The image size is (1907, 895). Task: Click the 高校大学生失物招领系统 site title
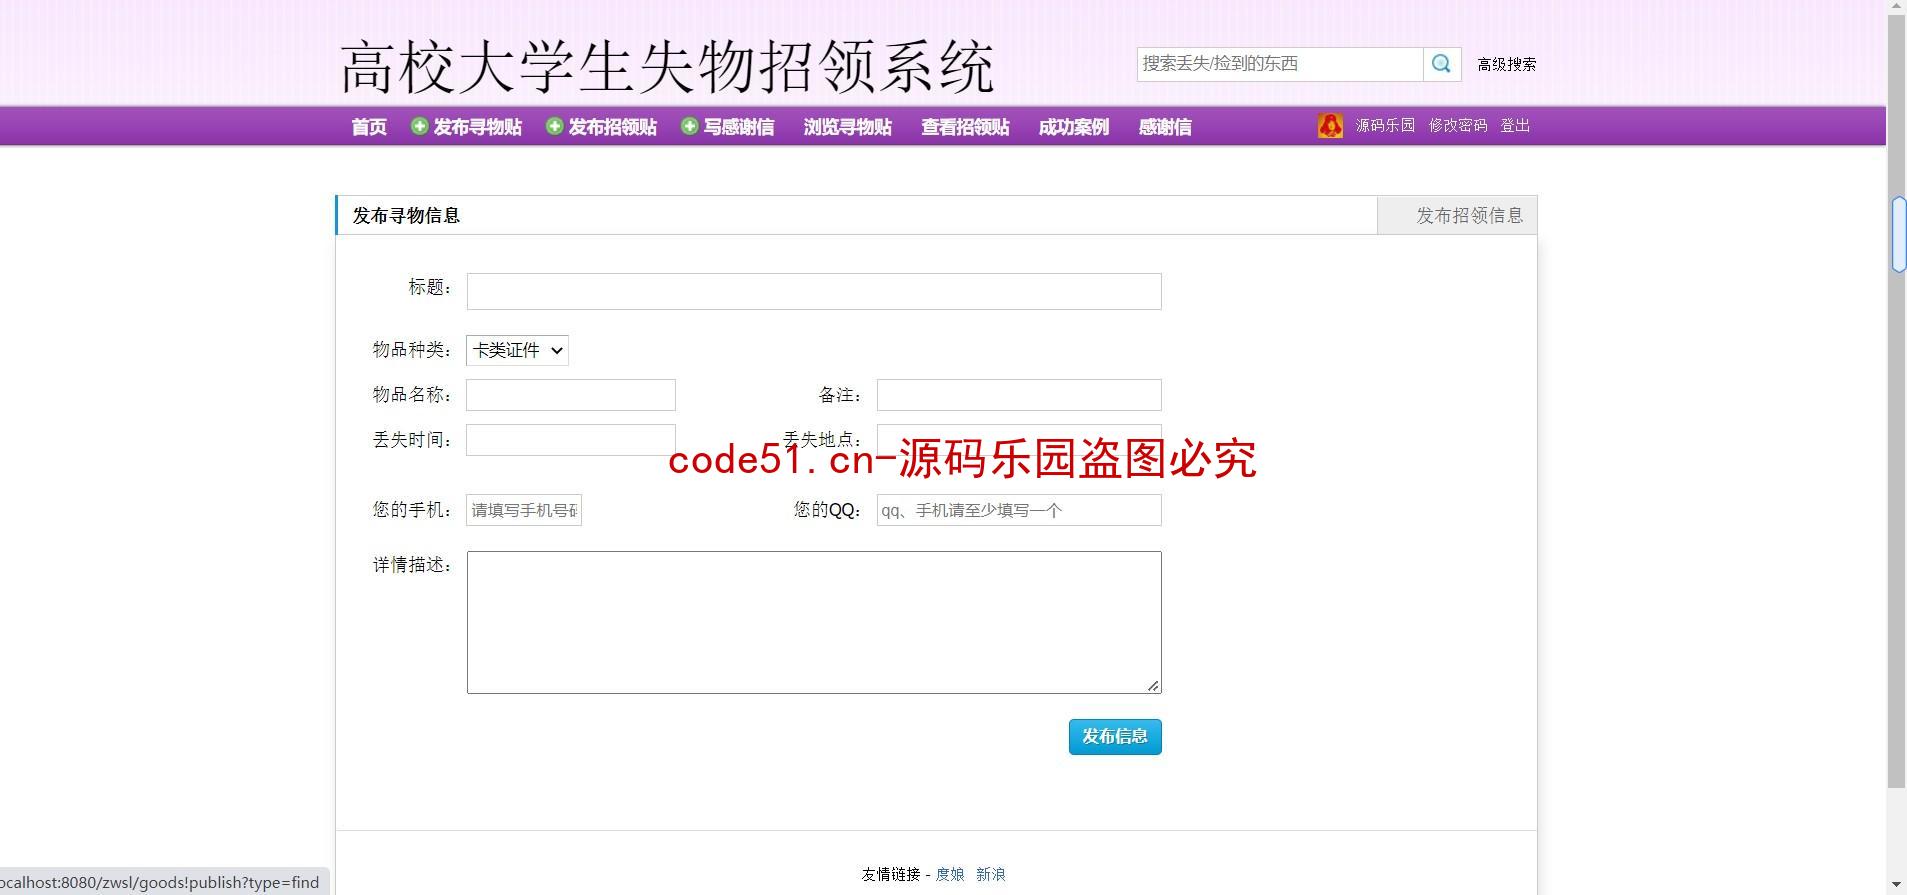[x=667, y=67]
